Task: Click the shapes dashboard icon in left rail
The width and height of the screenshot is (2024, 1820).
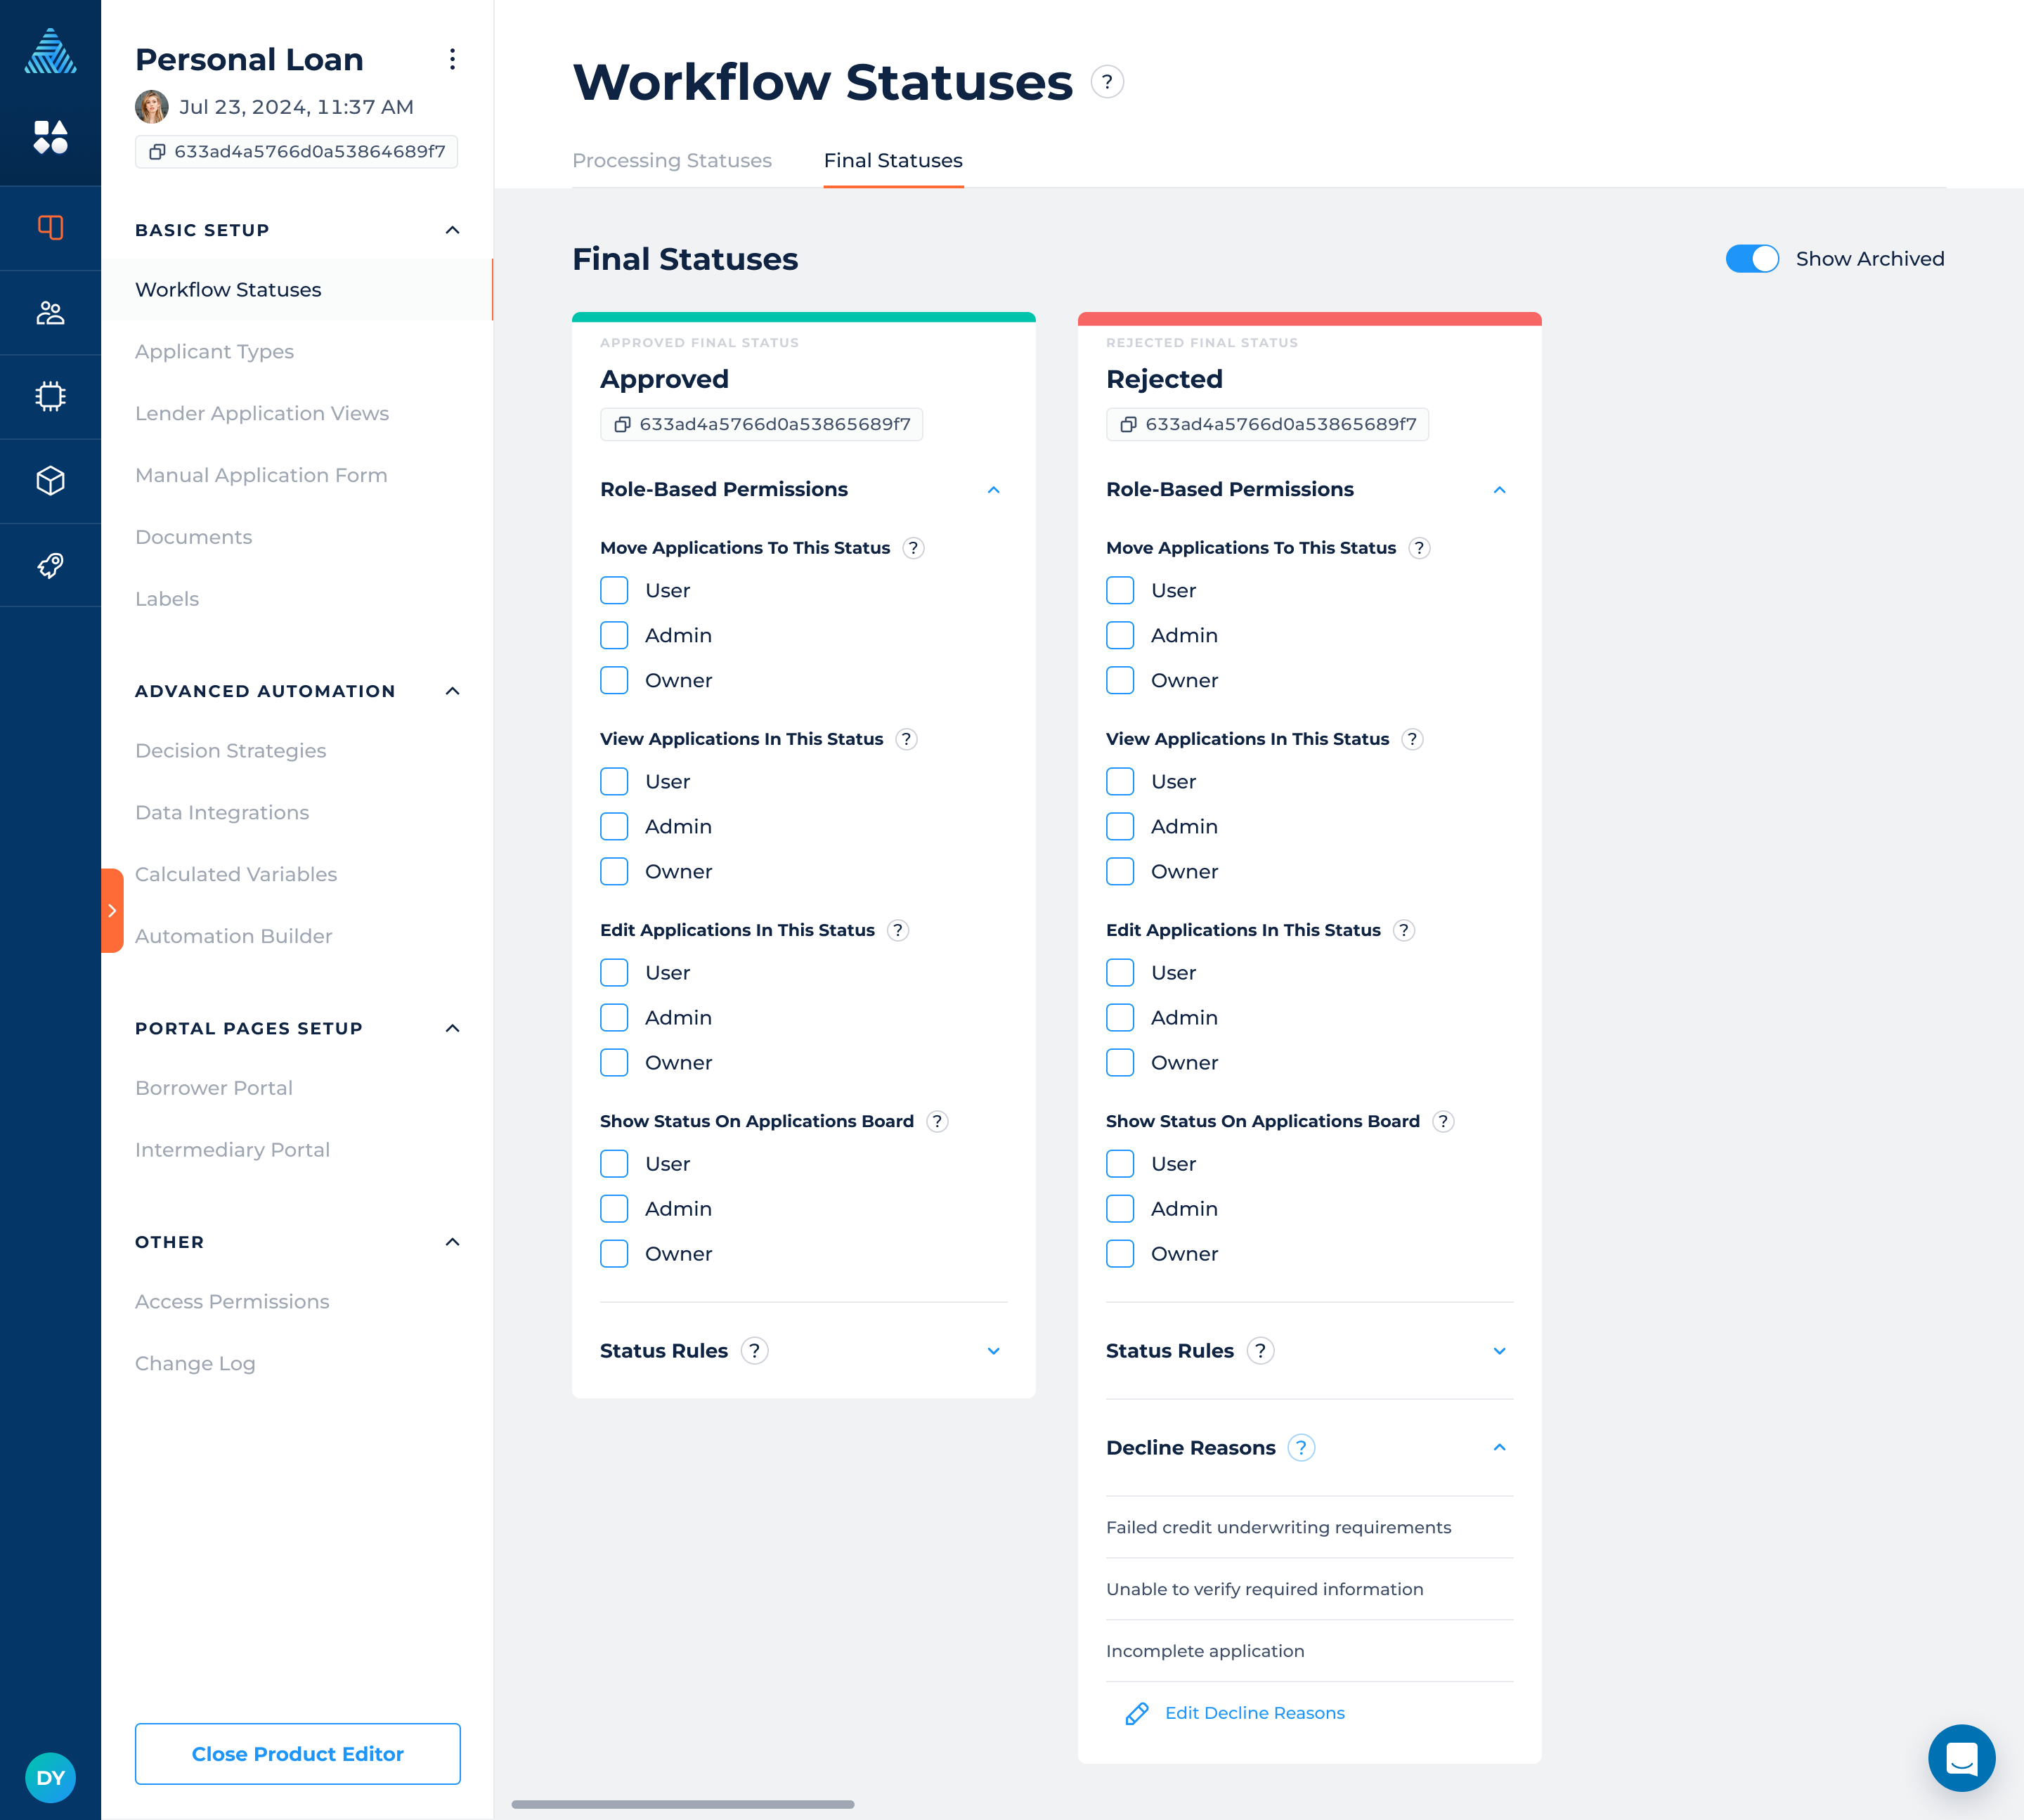Action: [x=50, y=137]
